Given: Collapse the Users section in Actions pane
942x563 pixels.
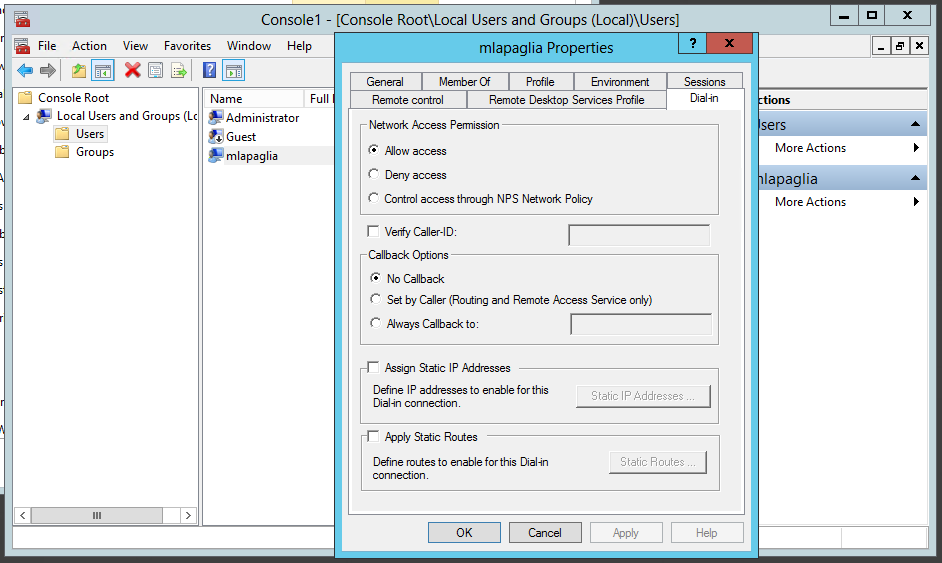Looking at the screenshot, I should tap(916, 124).
